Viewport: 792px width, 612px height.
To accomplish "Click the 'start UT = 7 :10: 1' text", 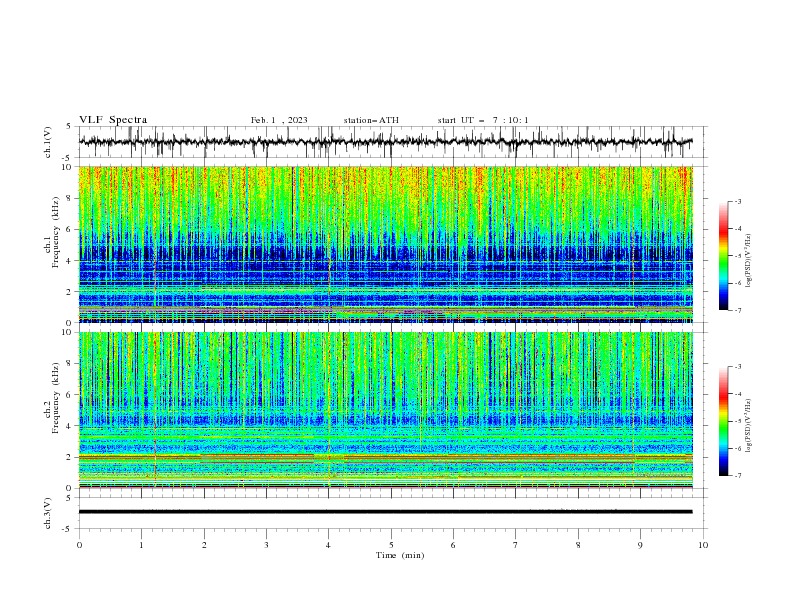I will point(483,120).
